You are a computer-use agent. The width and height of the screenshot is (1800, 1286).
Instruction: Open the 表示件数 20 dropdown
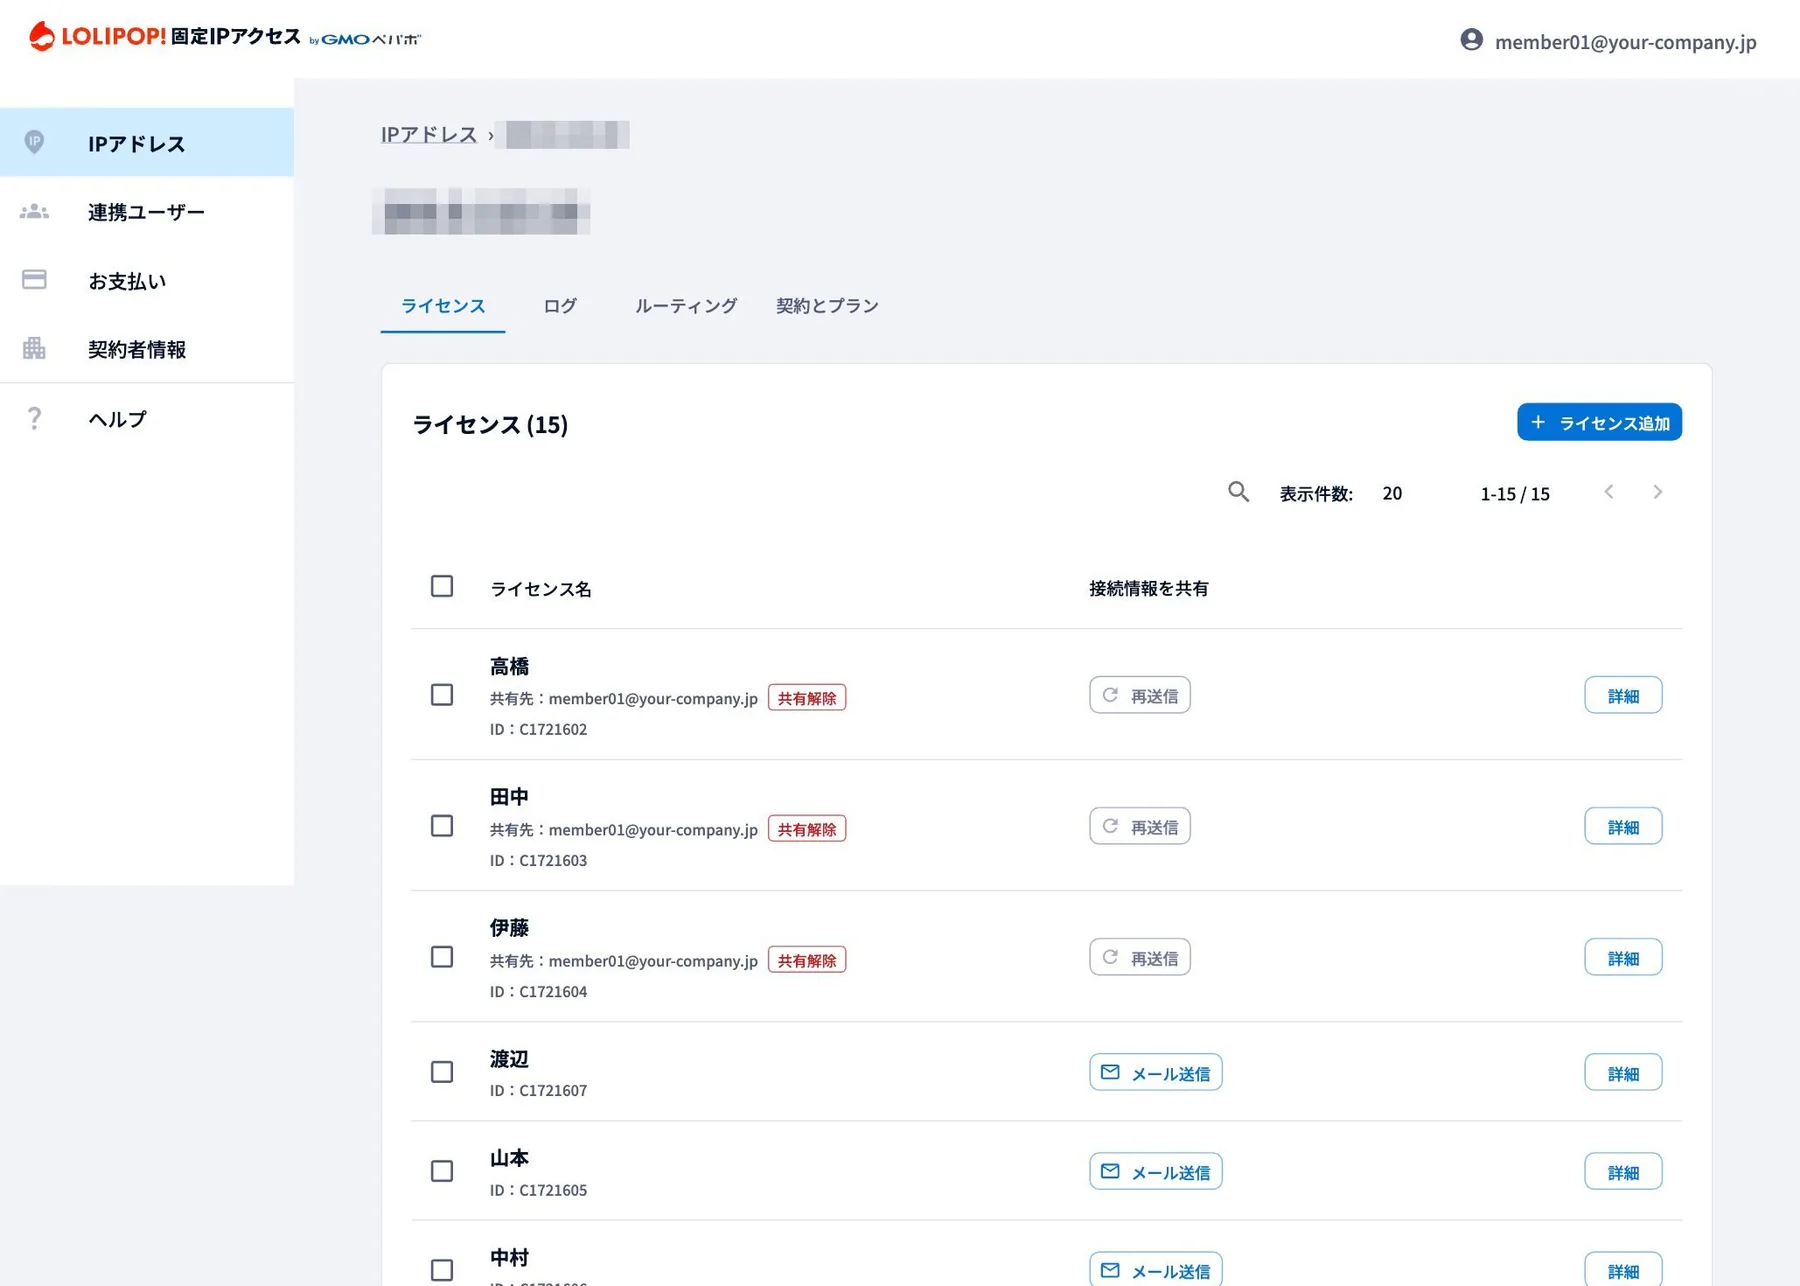point(1392,493)
